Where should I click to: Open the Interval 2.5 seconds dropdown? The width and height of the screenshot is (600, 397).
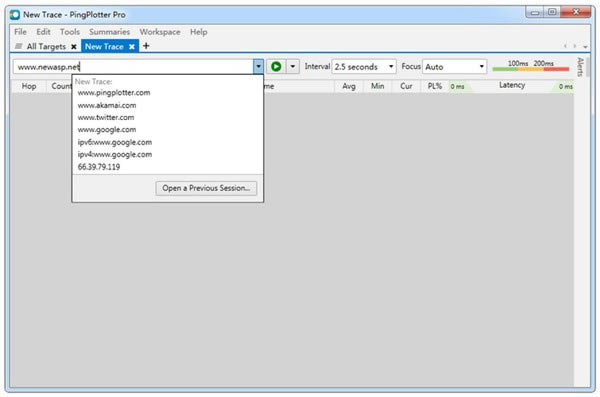pos(364,67)
